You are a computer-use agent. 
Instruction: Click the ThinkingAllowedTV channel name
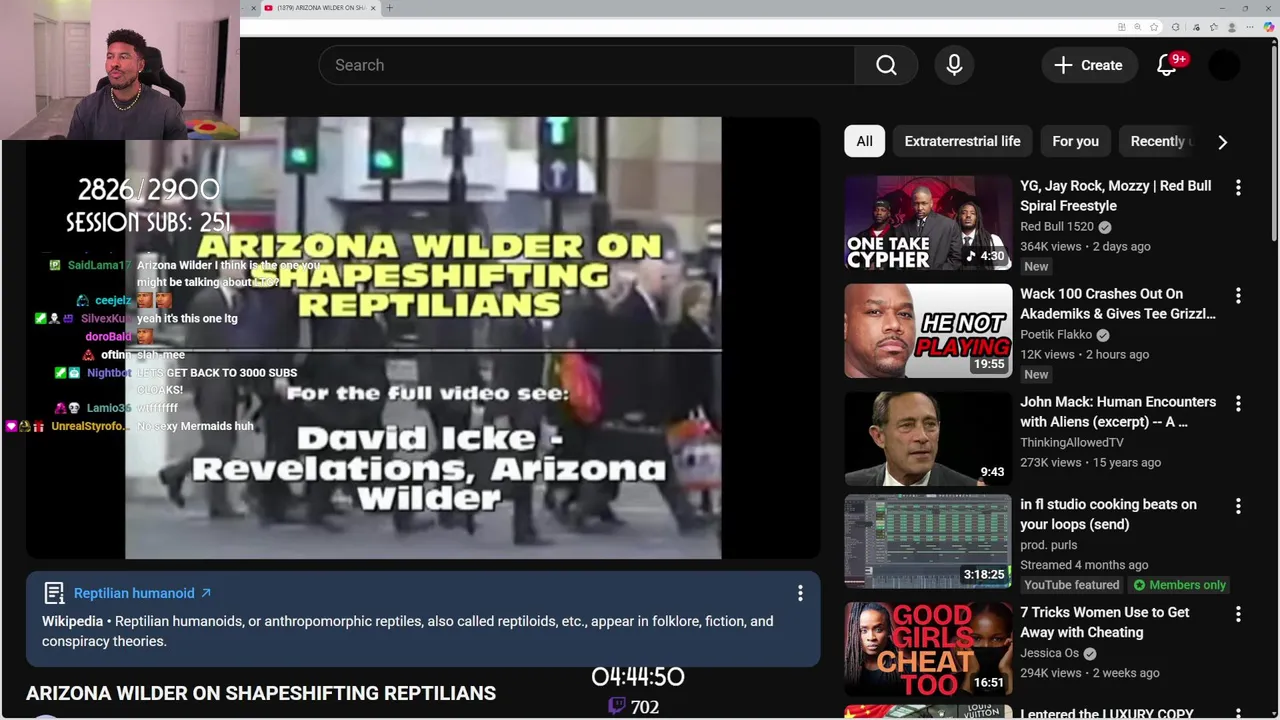[x=1072, y=442]
